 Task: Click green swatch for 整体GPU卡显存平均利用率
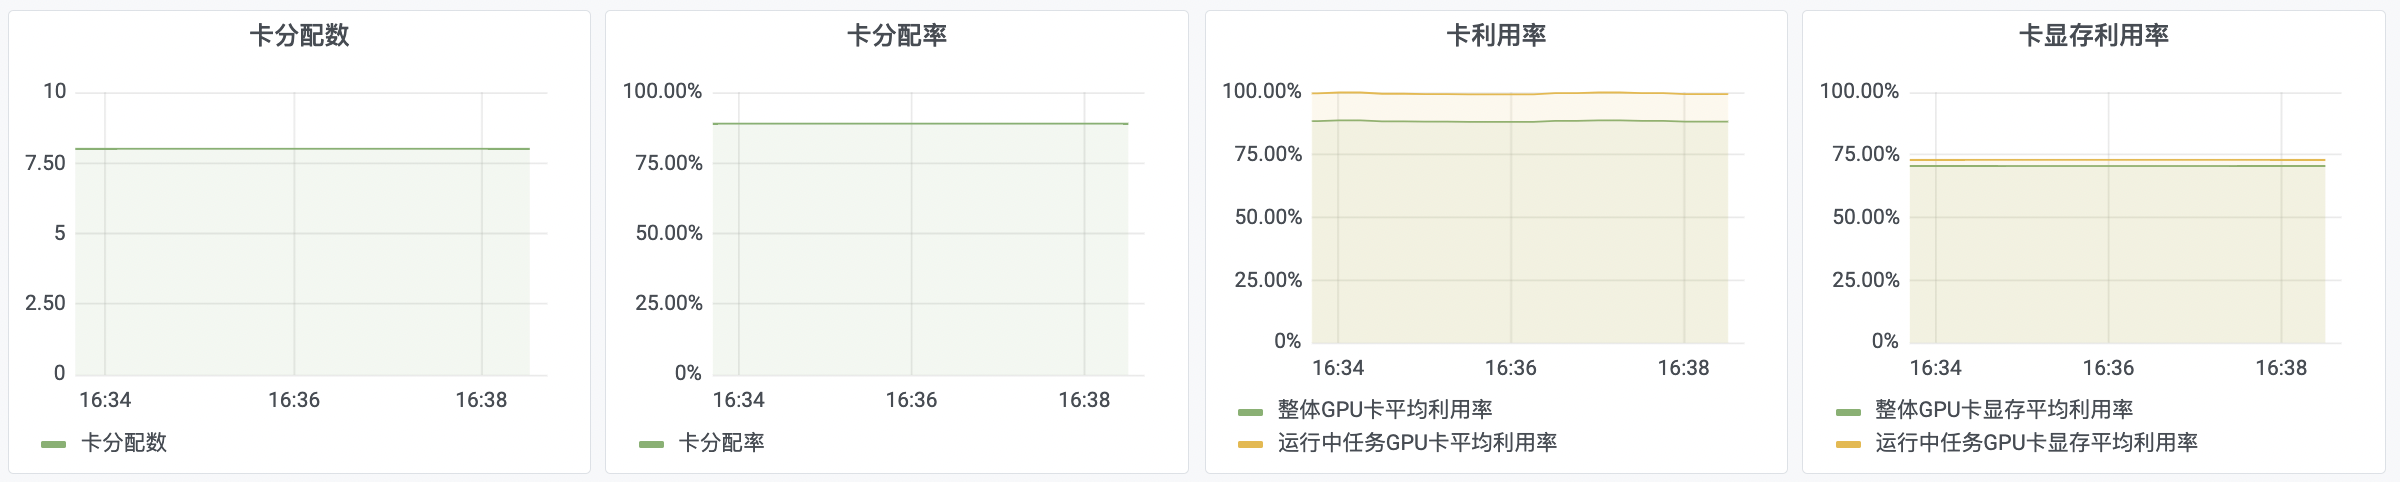point(1848,411)
